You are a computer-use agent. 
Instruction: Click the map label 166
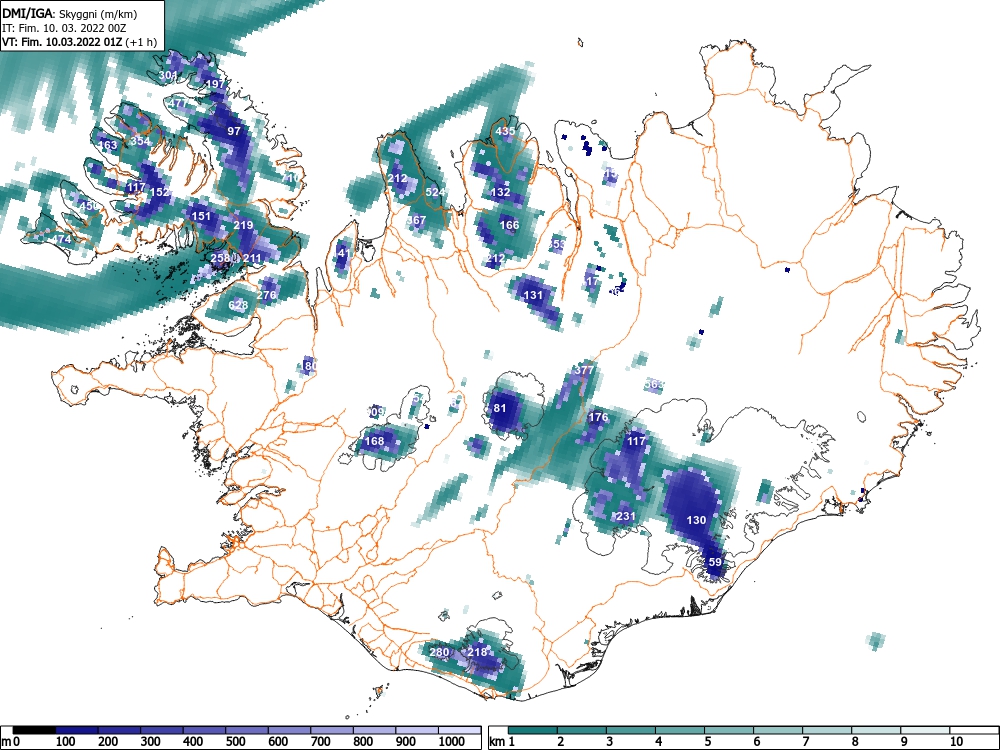510,225
